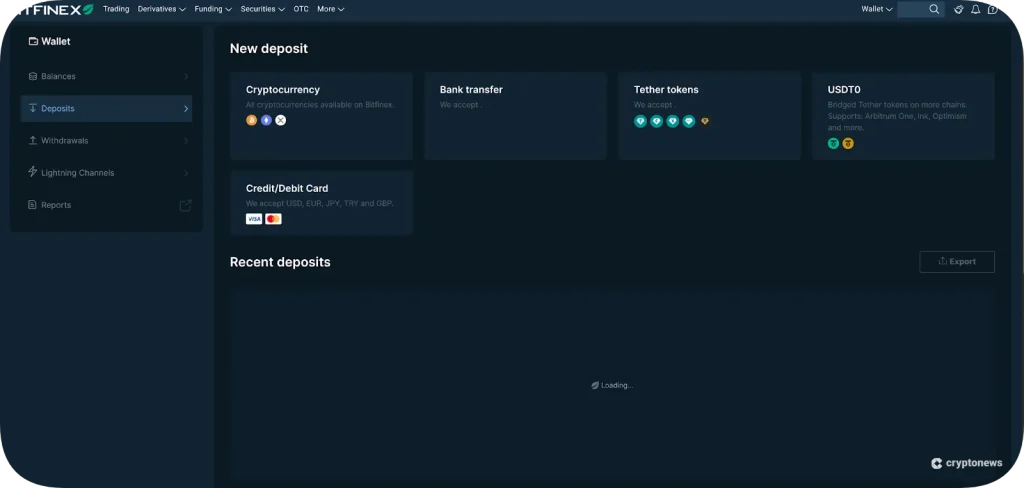This screenshot has height=488, width=1024.
Task: Open the Wallet dropdown in top bar
Action: click(876, 9)
